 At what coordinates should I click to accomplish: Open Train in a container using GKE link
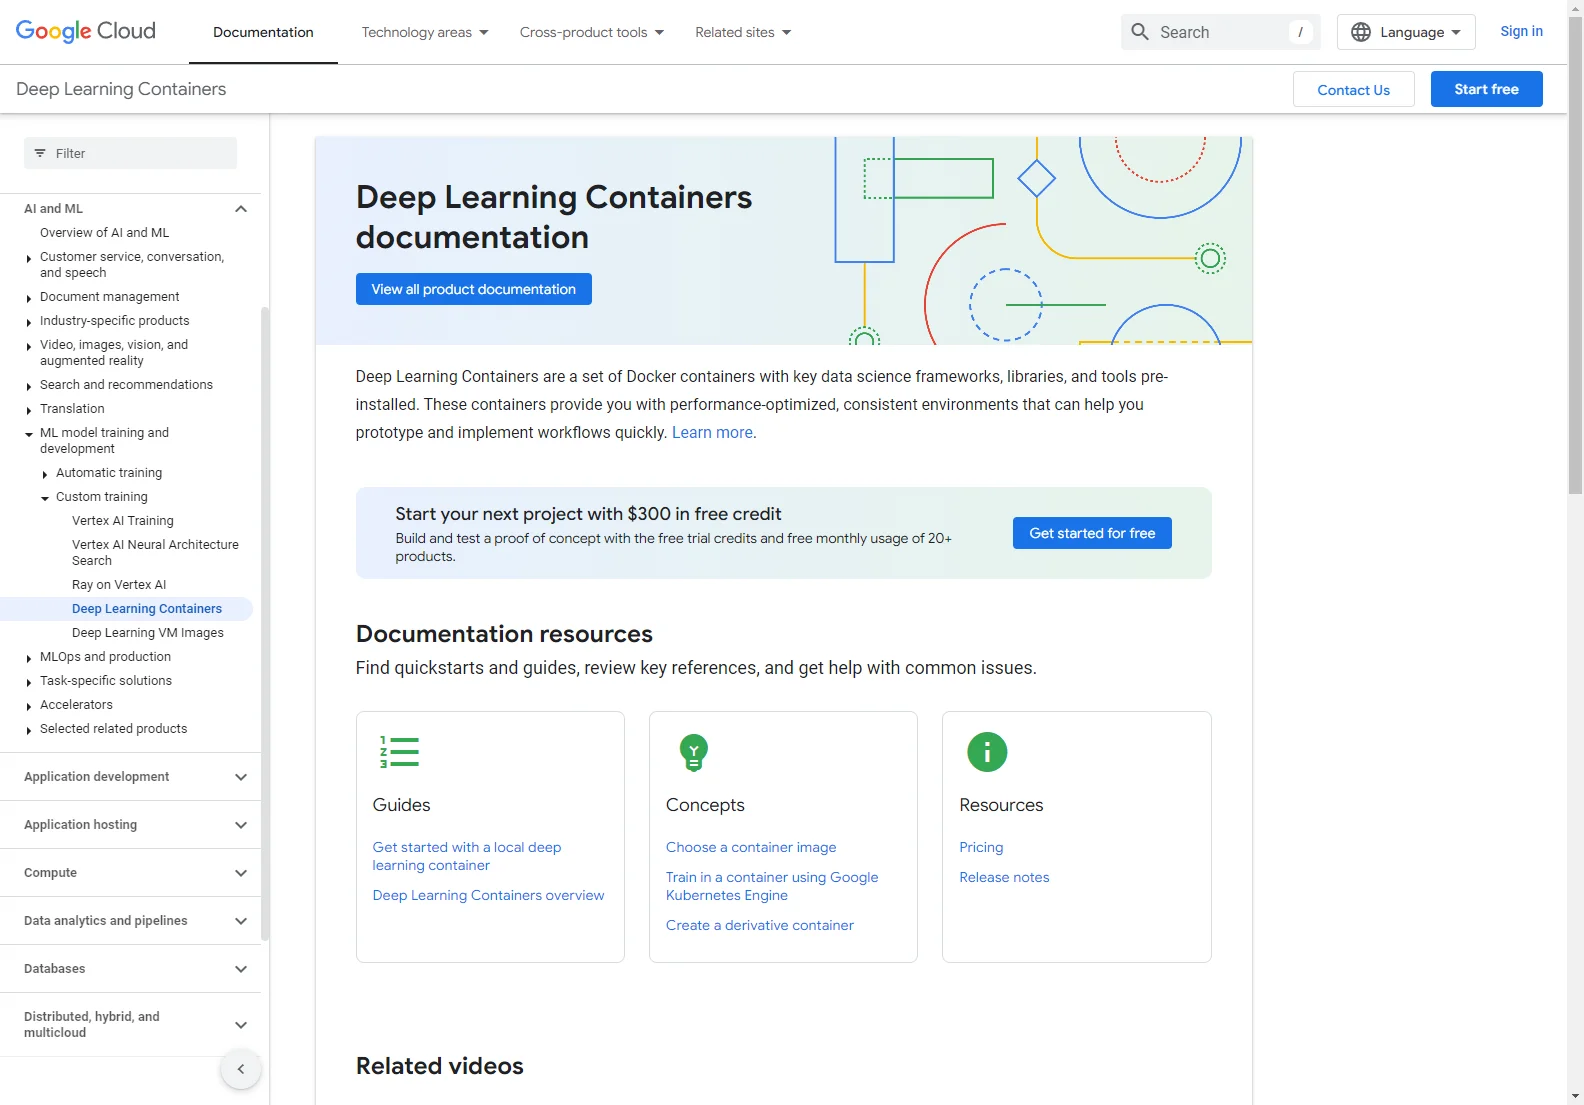tap(772, 886)
